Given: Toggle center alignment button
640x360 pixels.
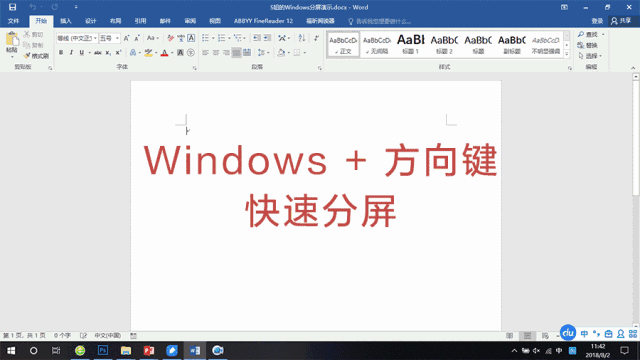Looking at the screenshot, I should [x=216, y=53].
